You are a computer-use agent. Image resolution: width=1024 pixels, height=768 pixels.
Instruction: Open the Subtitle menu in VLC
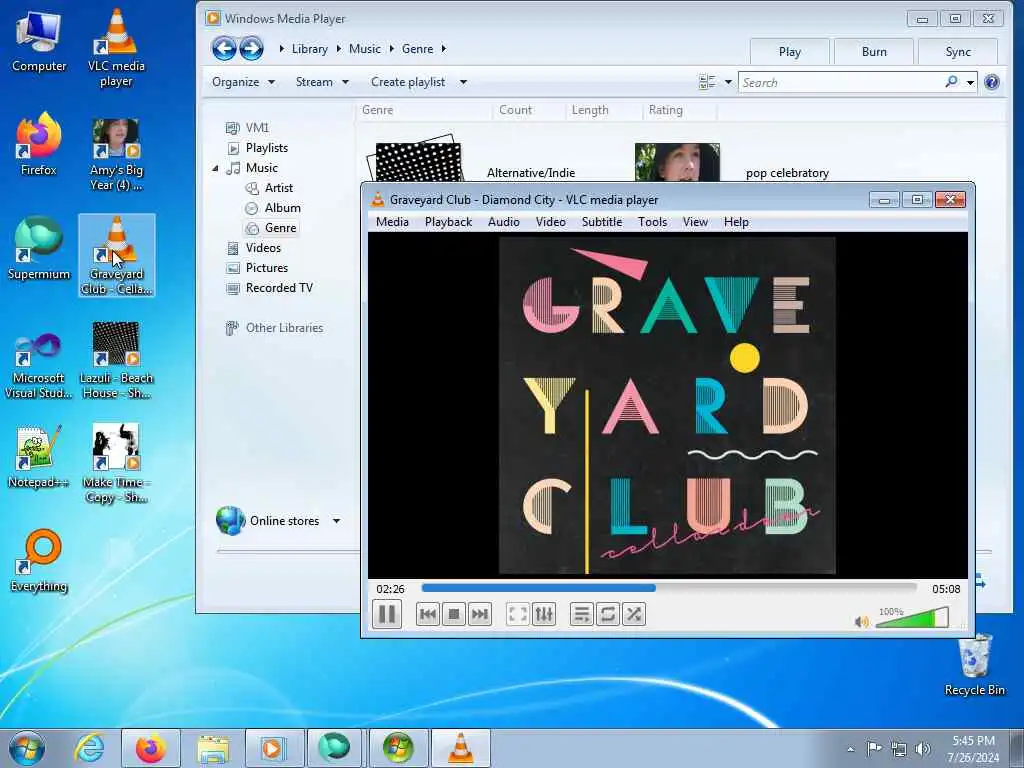coord(602,222)
